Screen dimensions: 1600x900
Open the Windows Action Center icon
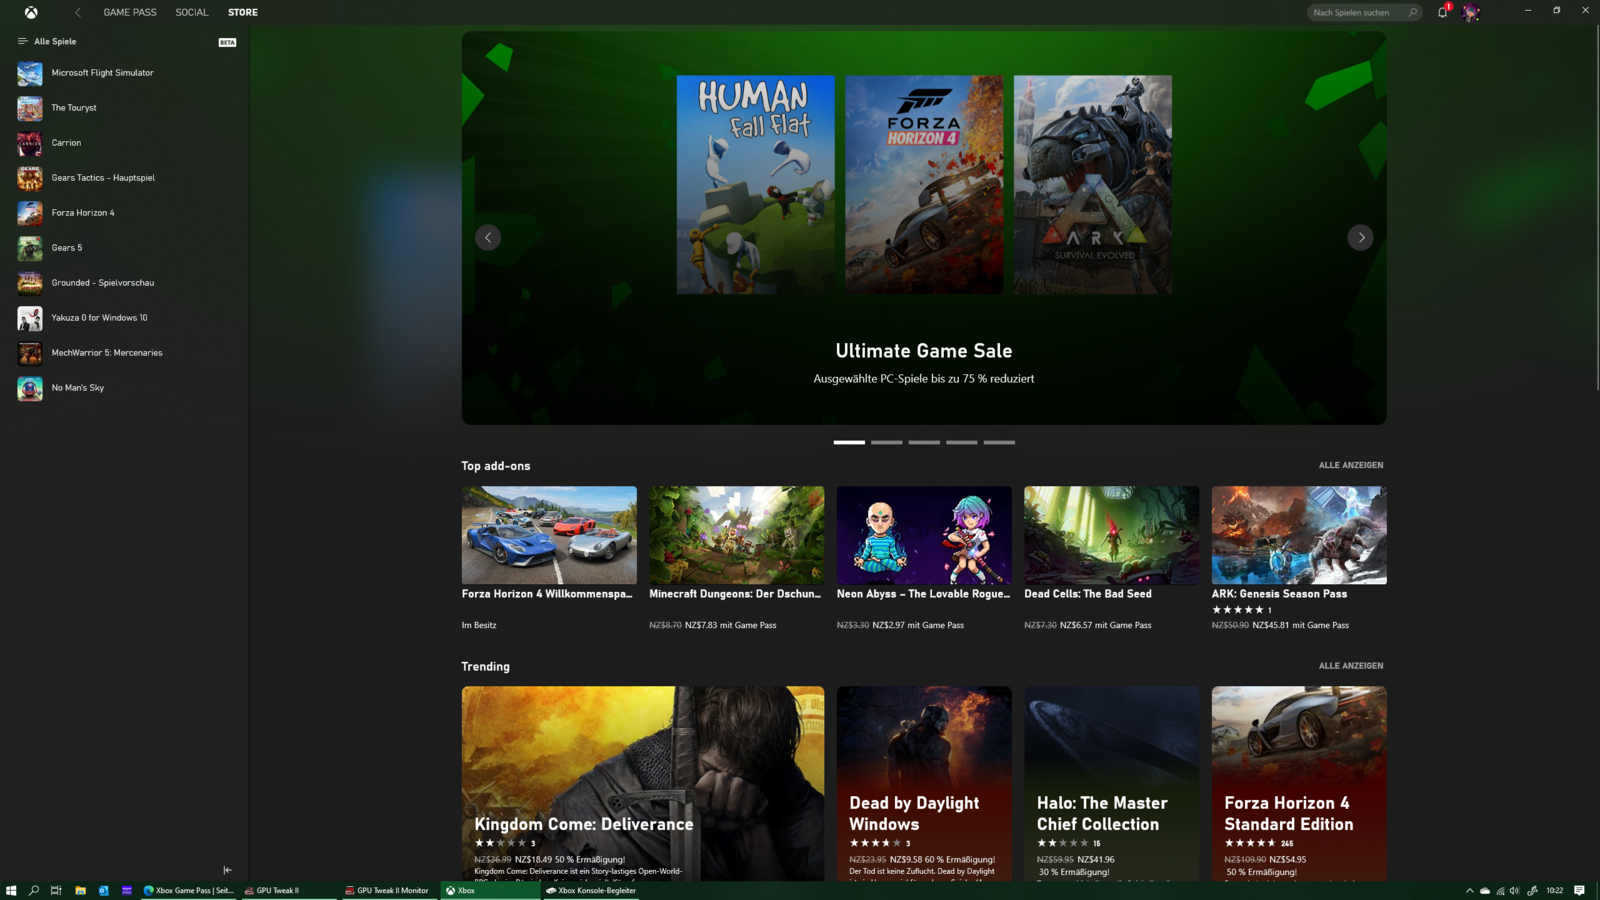pos(1579,890)
